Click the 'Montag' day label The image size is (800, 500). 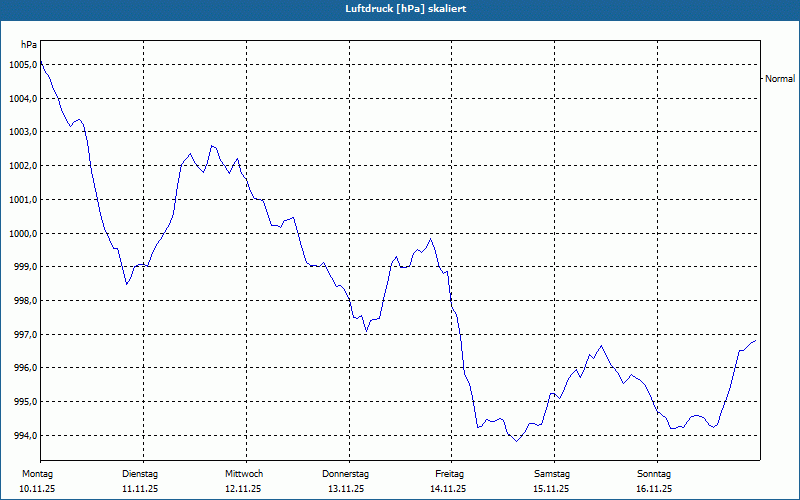coord(37,474)
